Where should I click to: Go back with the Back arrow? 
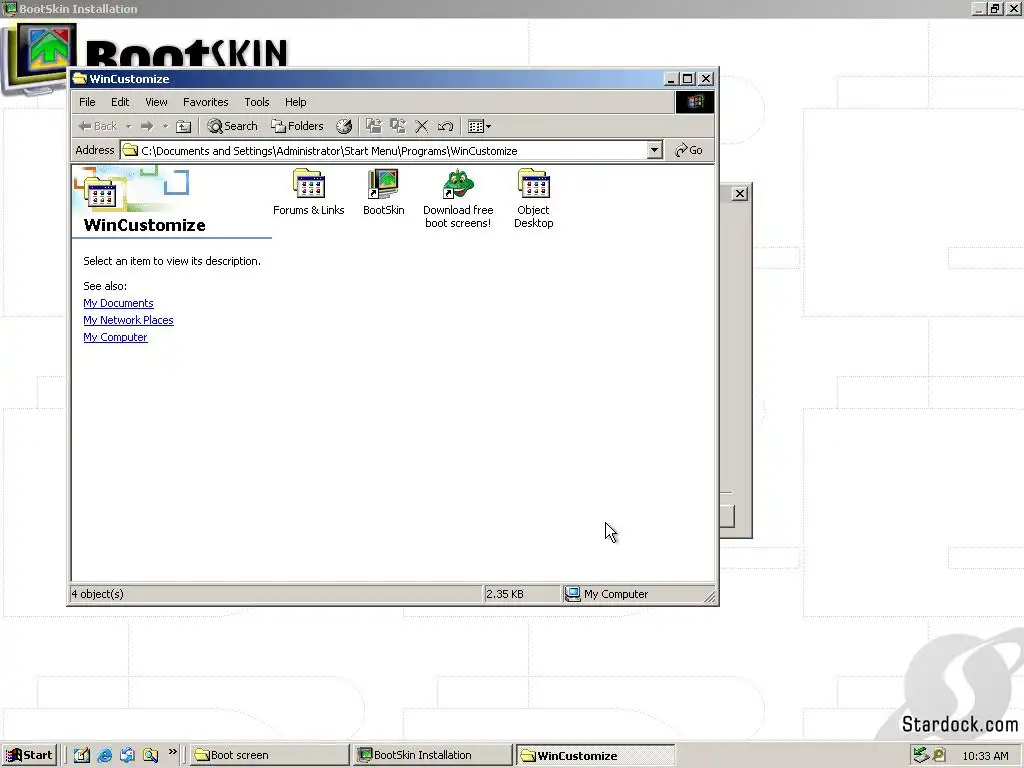point(98,126)
